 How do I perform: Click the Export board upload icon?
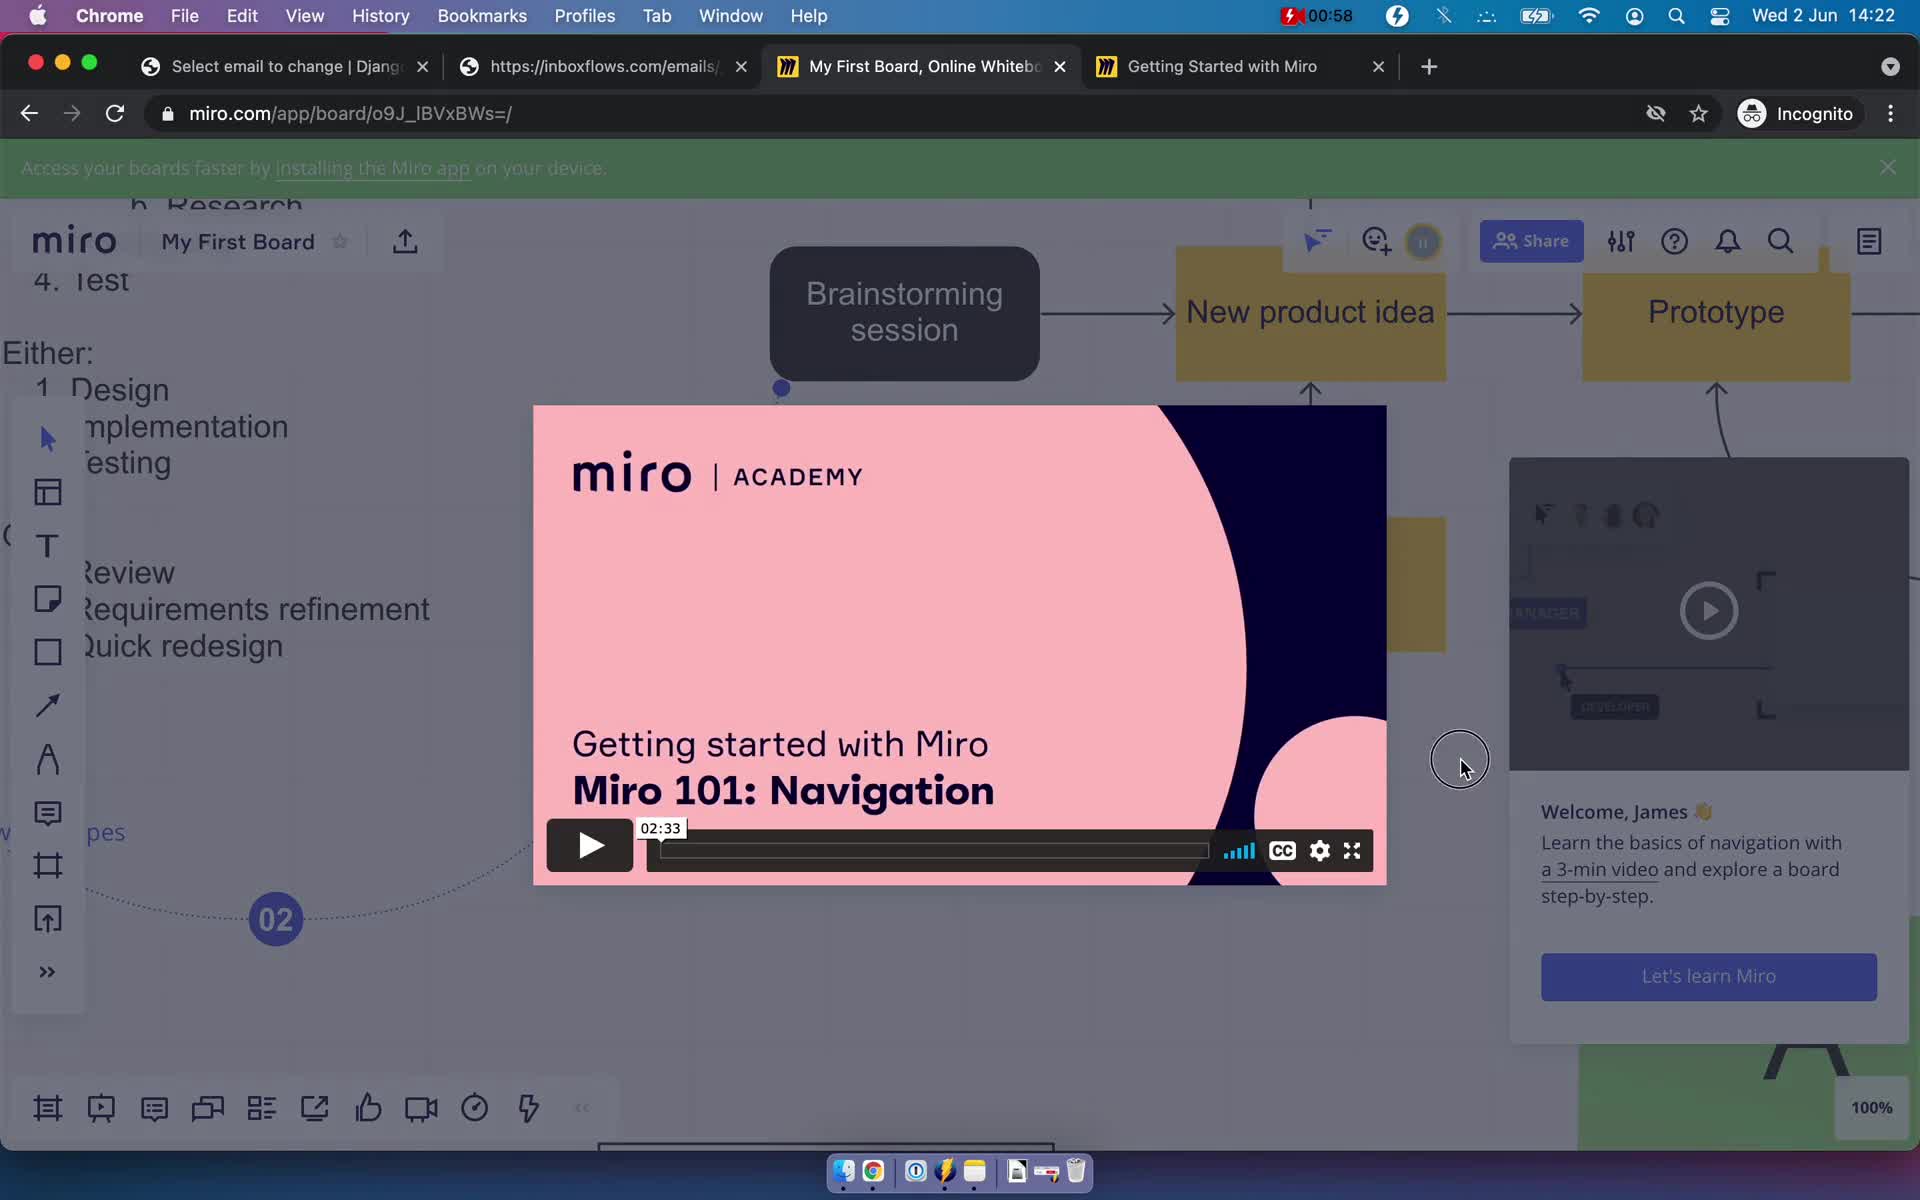click(405, 242)
